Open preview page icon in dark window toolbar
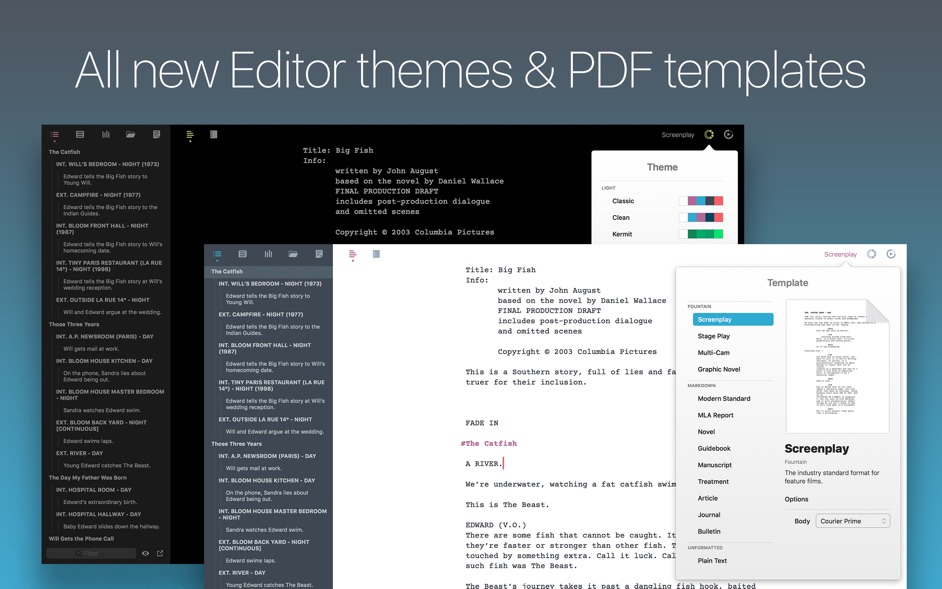 coord(213,135)
